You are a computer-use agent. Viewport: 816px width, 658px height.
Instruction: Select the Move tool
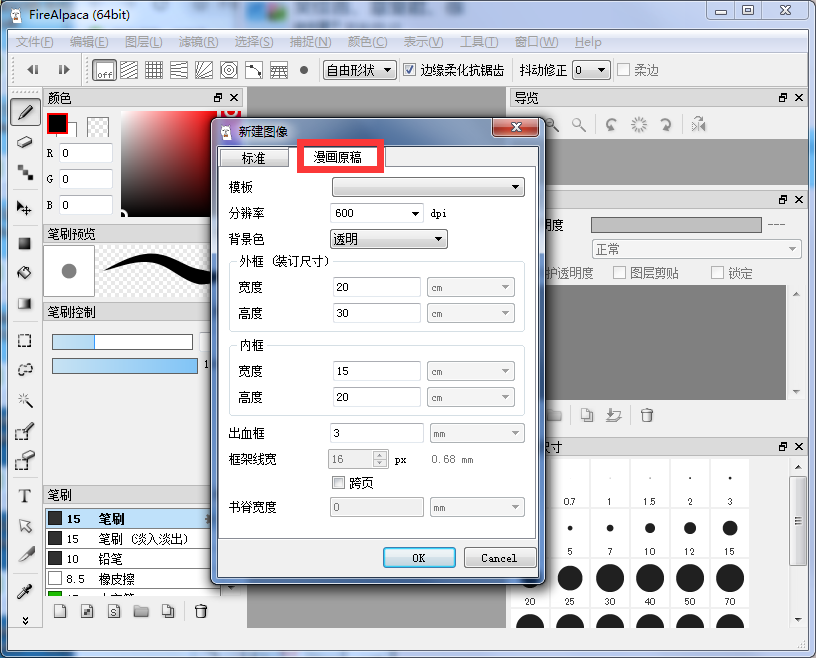point(25,208)
